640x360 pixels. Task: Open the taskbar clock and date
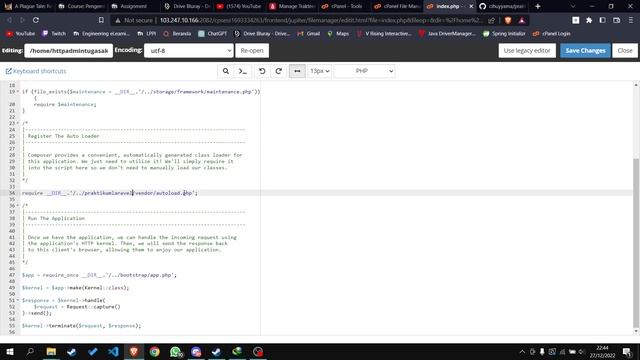pos(602,352)
